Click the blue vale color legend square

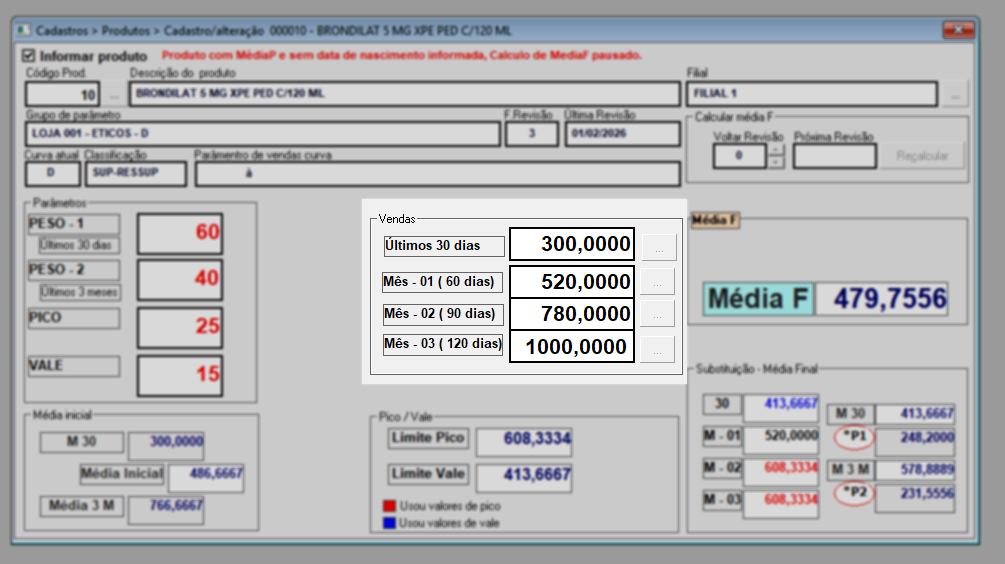click(x=389, y=522)
